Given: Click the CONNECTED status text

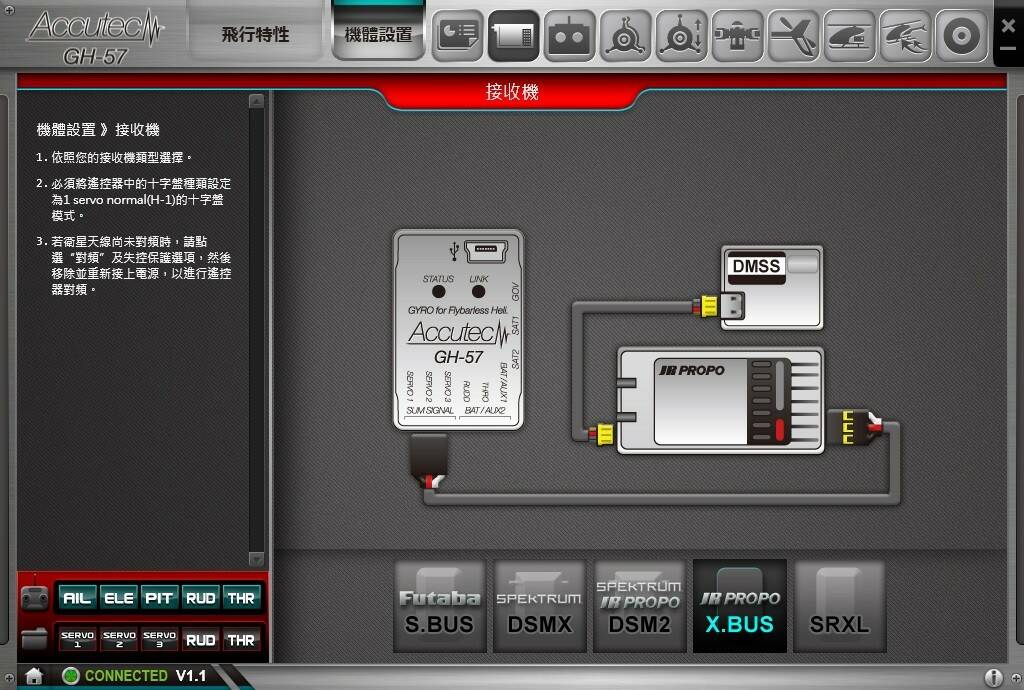Looking at the screenshot, I should [x=126, y=676].
